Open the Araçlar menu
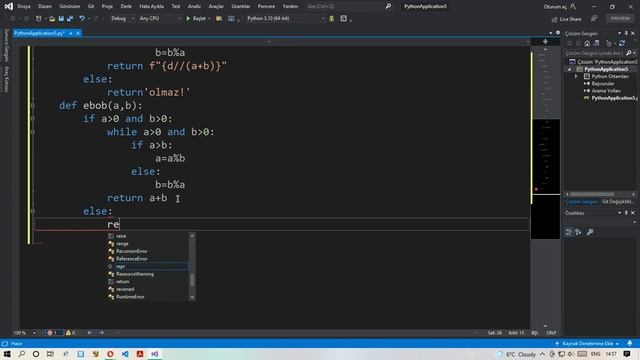 pyautogui.click(x=216, y=7)
